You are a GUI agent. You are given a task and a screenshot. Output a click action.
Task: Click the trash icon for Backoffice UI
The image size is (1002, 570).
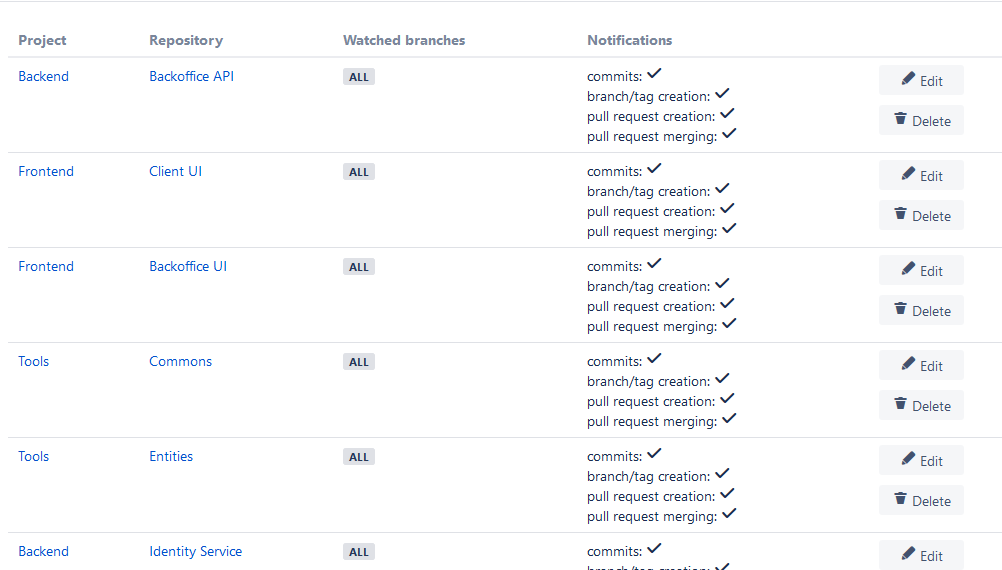[x=901, y=309]
